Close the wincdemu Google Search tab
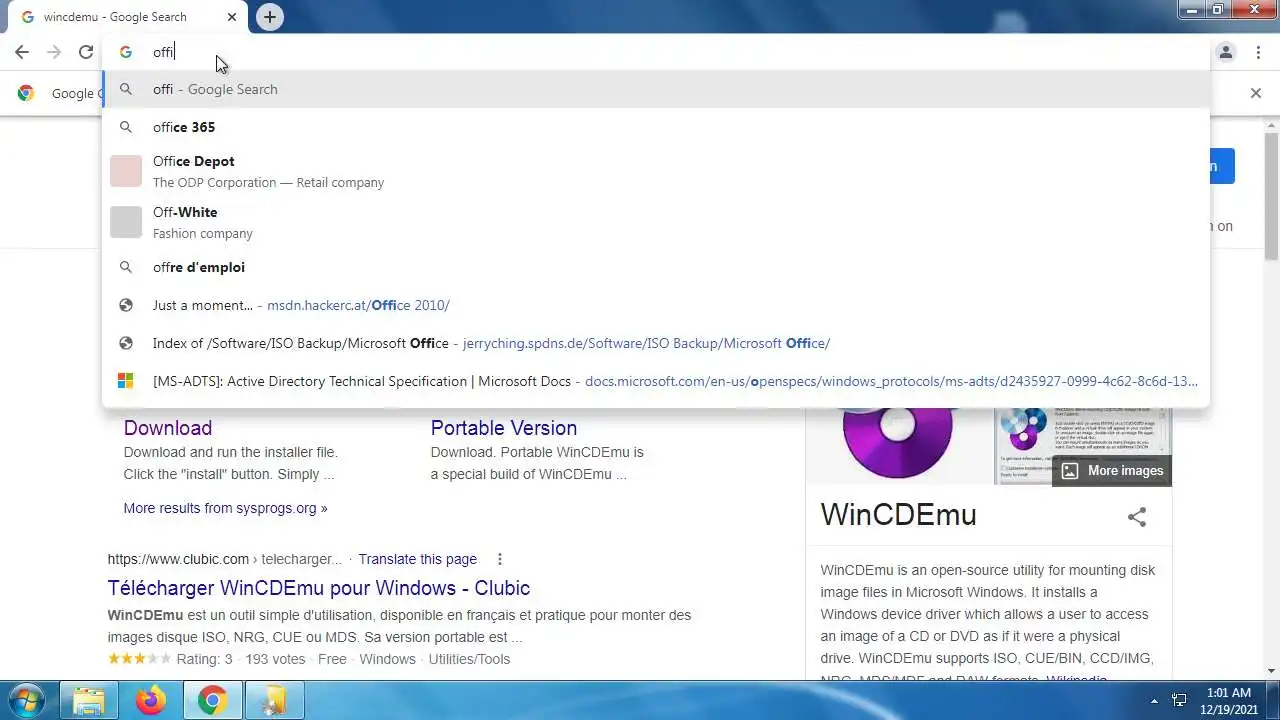 (232, 17)
